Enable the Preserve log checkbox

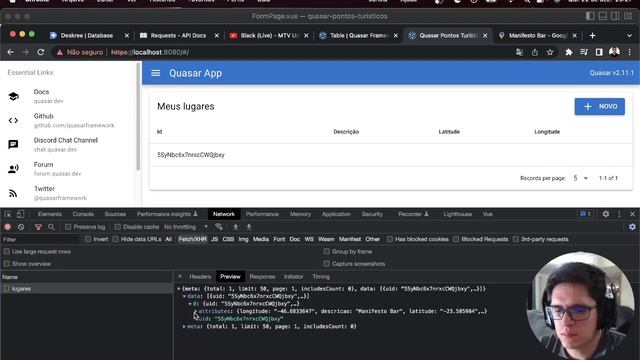point(68,227)
